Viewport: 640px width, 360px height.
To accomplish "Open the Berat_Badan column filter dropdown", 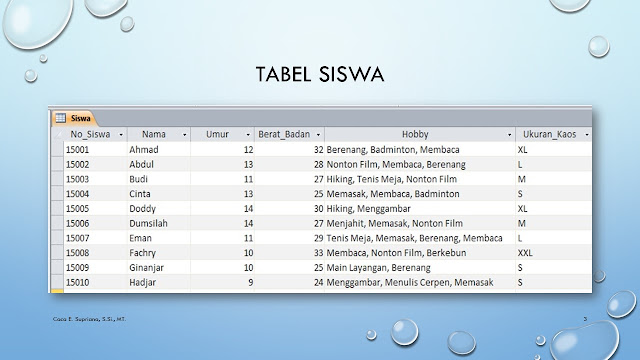I will click(x=318, y=135).
